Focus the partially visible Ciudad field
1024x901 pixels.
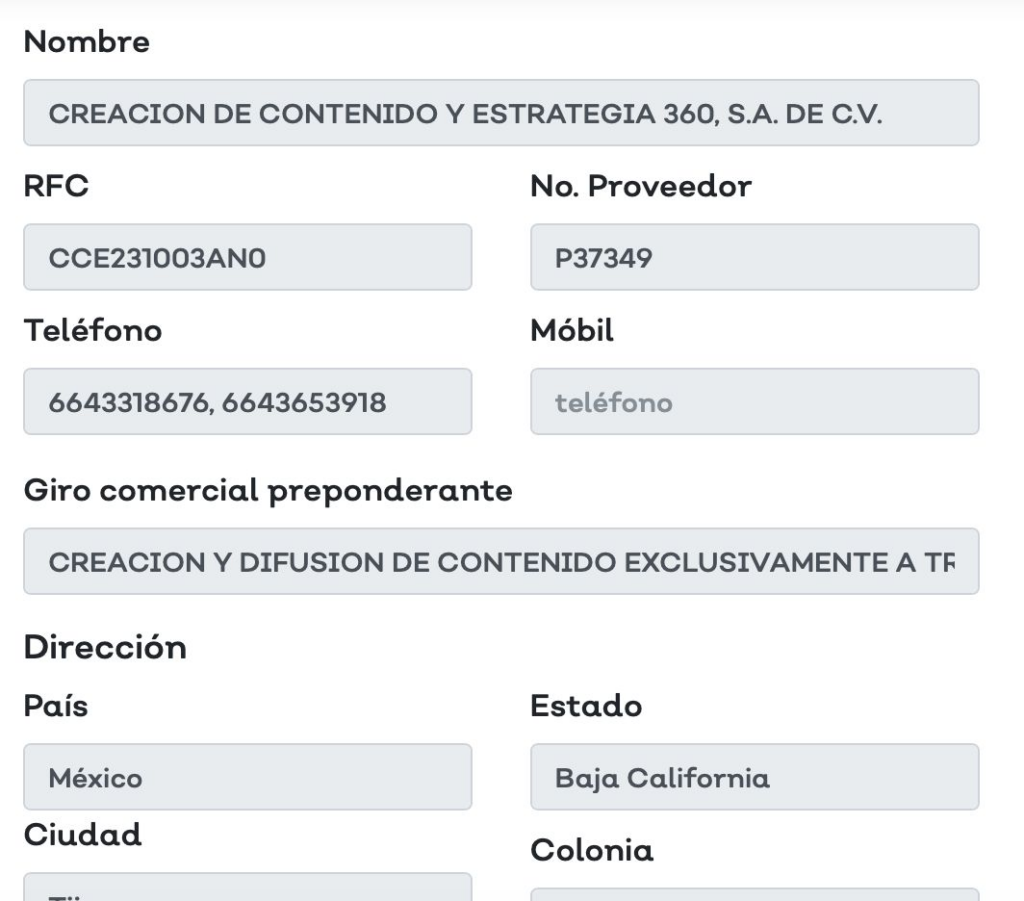(247, 887)
